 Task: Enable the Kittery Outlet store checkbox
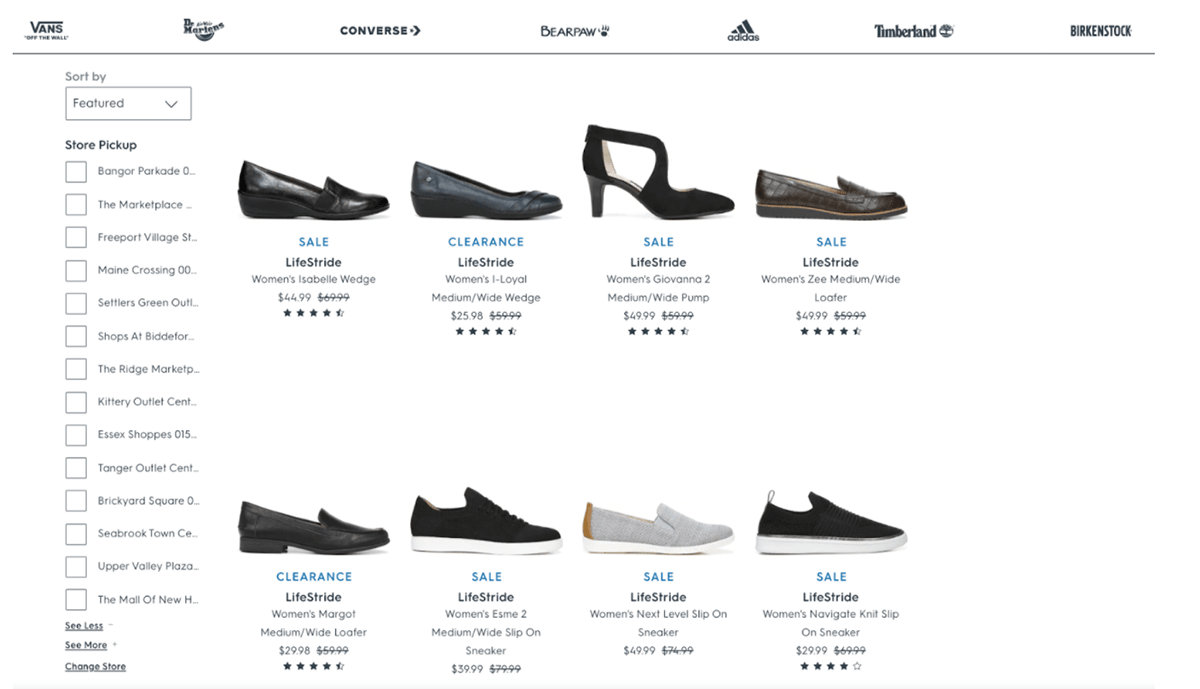pyautogui.click(x=76, y=402)
